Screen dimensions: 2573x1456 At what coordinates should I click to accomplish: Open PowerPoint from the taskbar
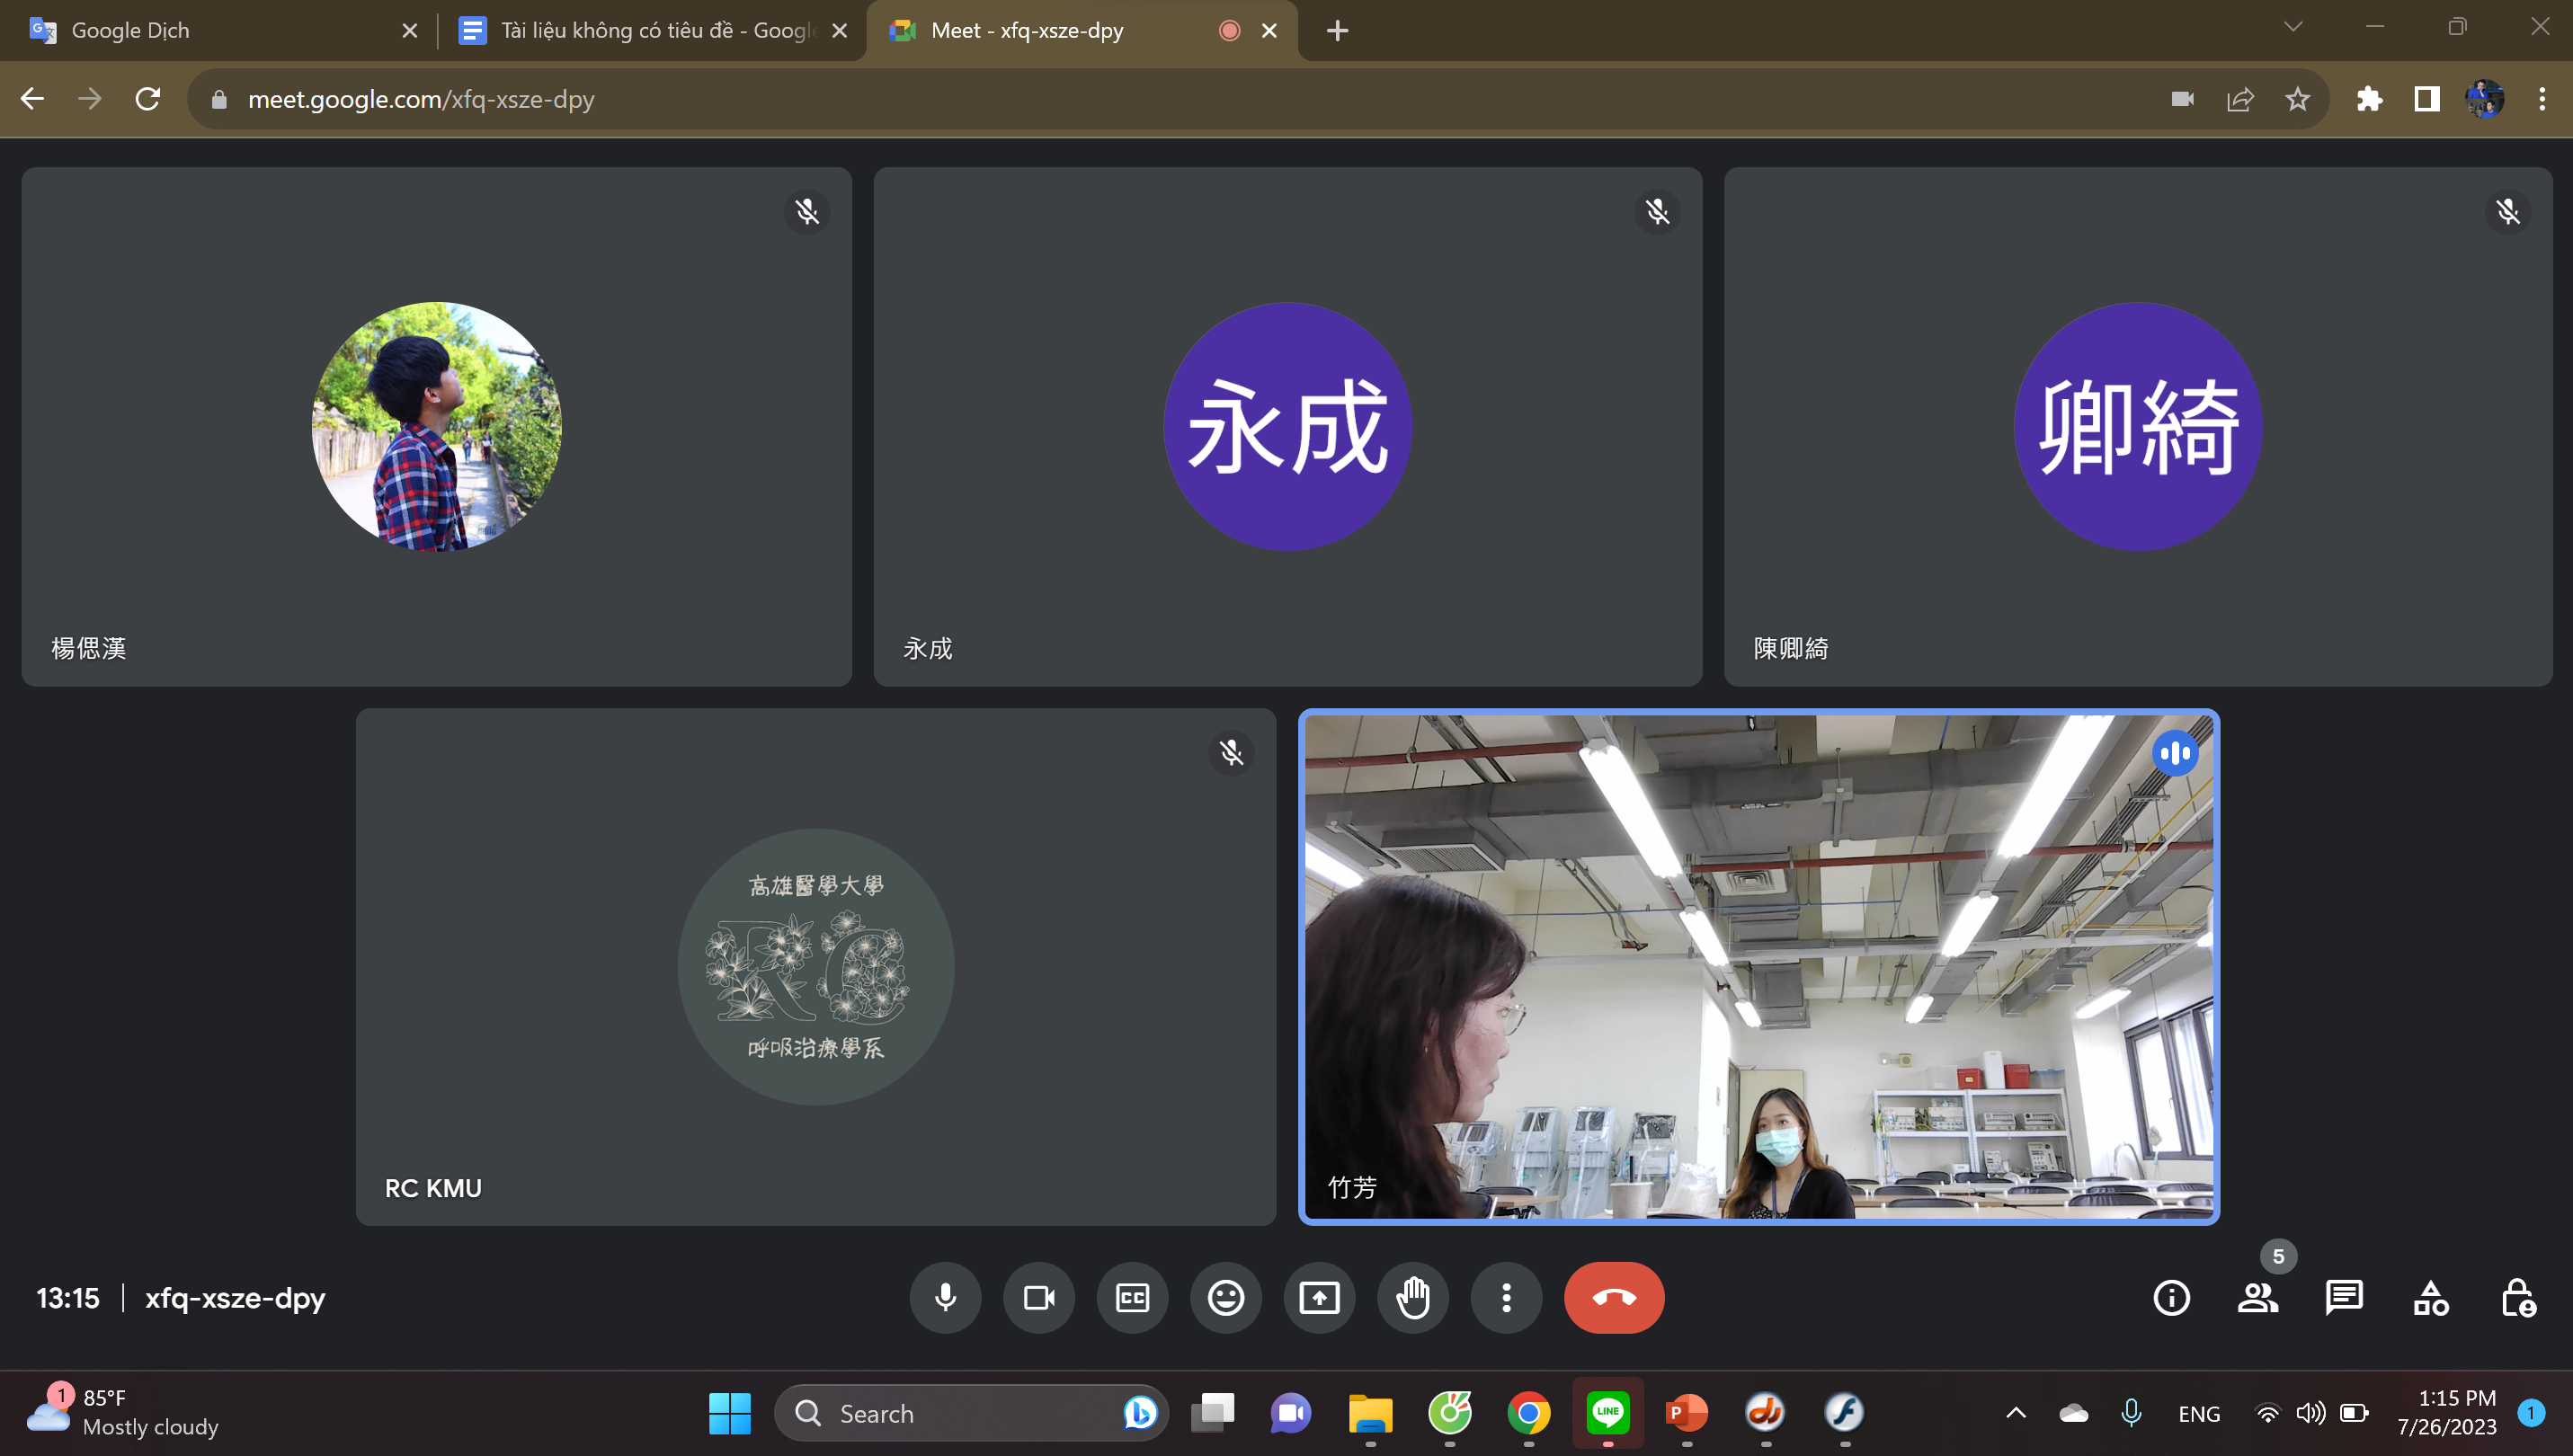1687,1413
